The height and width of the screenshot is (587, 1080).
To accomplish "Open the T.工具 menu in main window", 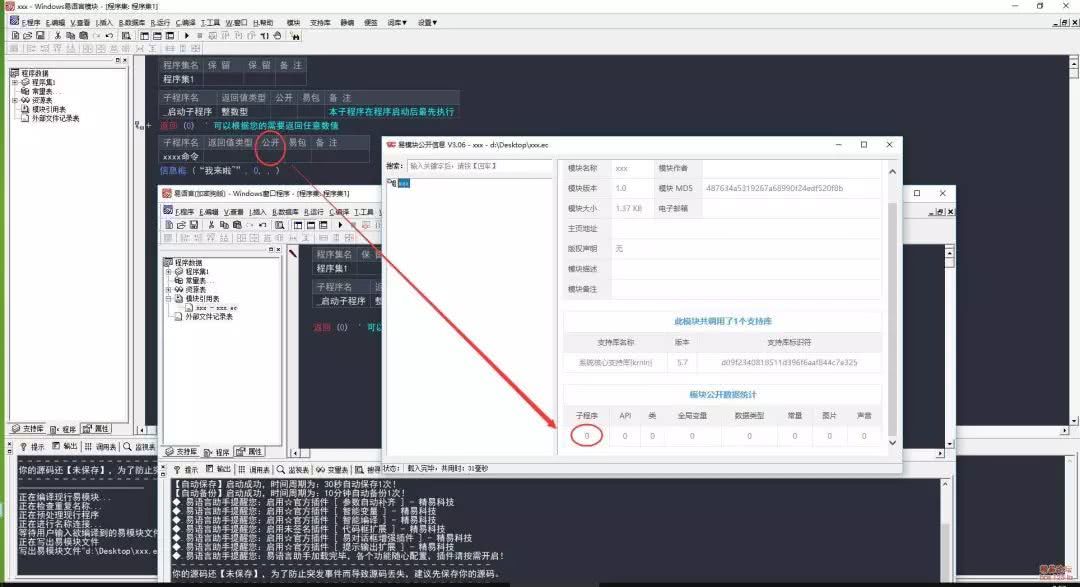I will (210, 21).
